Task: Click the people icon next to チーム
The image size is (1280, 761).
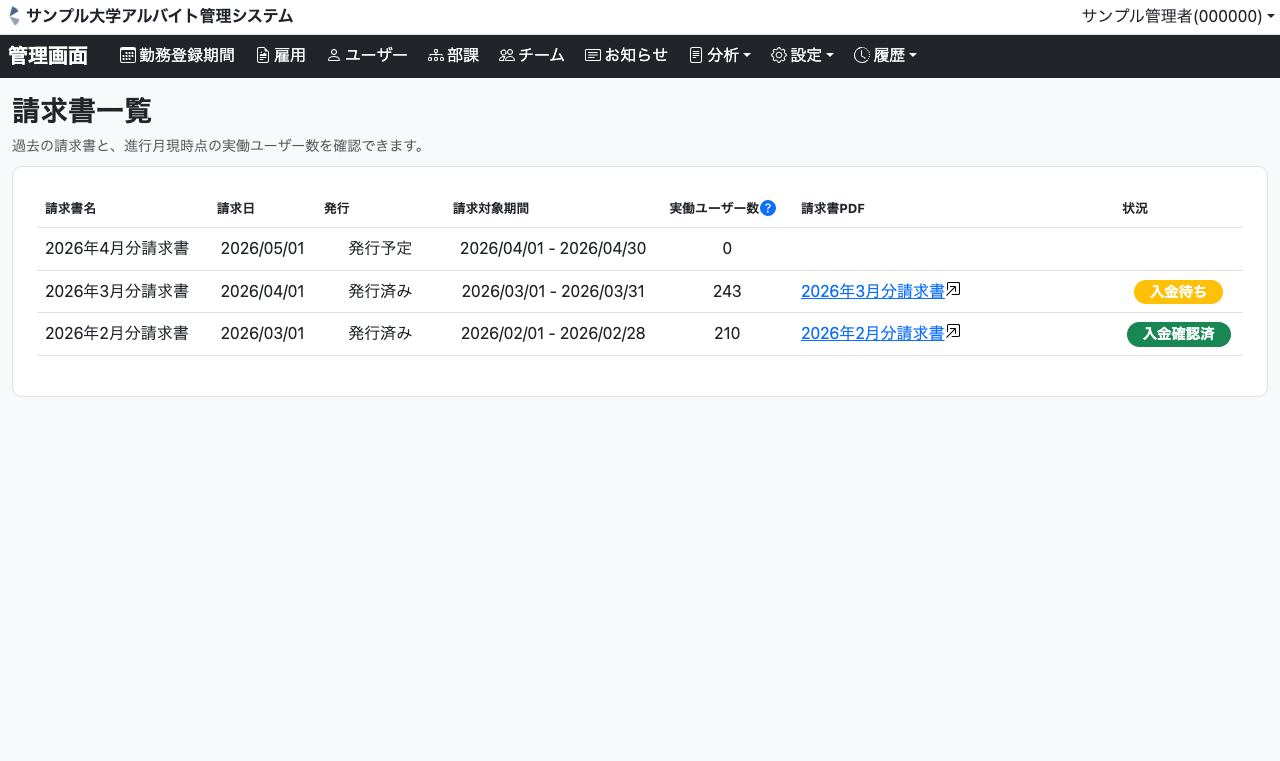Action: pyautogui.click(x=507, y=56)
